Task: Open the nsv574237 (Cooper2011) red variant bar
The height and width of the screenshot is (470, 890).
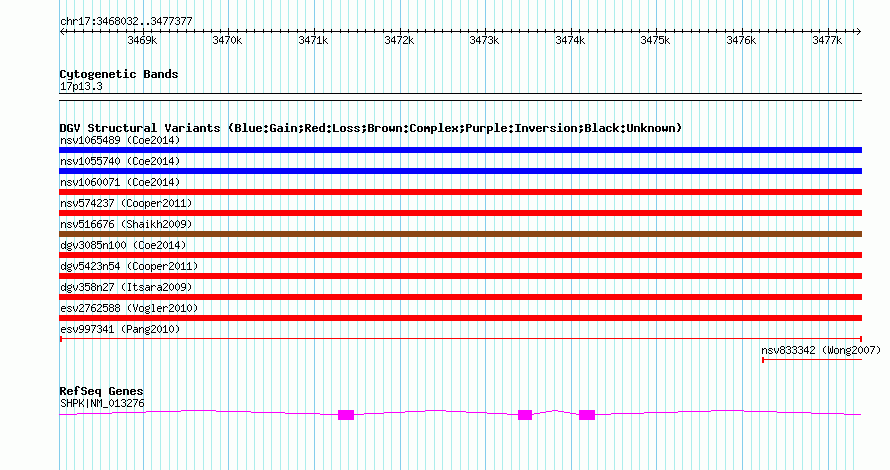Action: click(460, 213)
